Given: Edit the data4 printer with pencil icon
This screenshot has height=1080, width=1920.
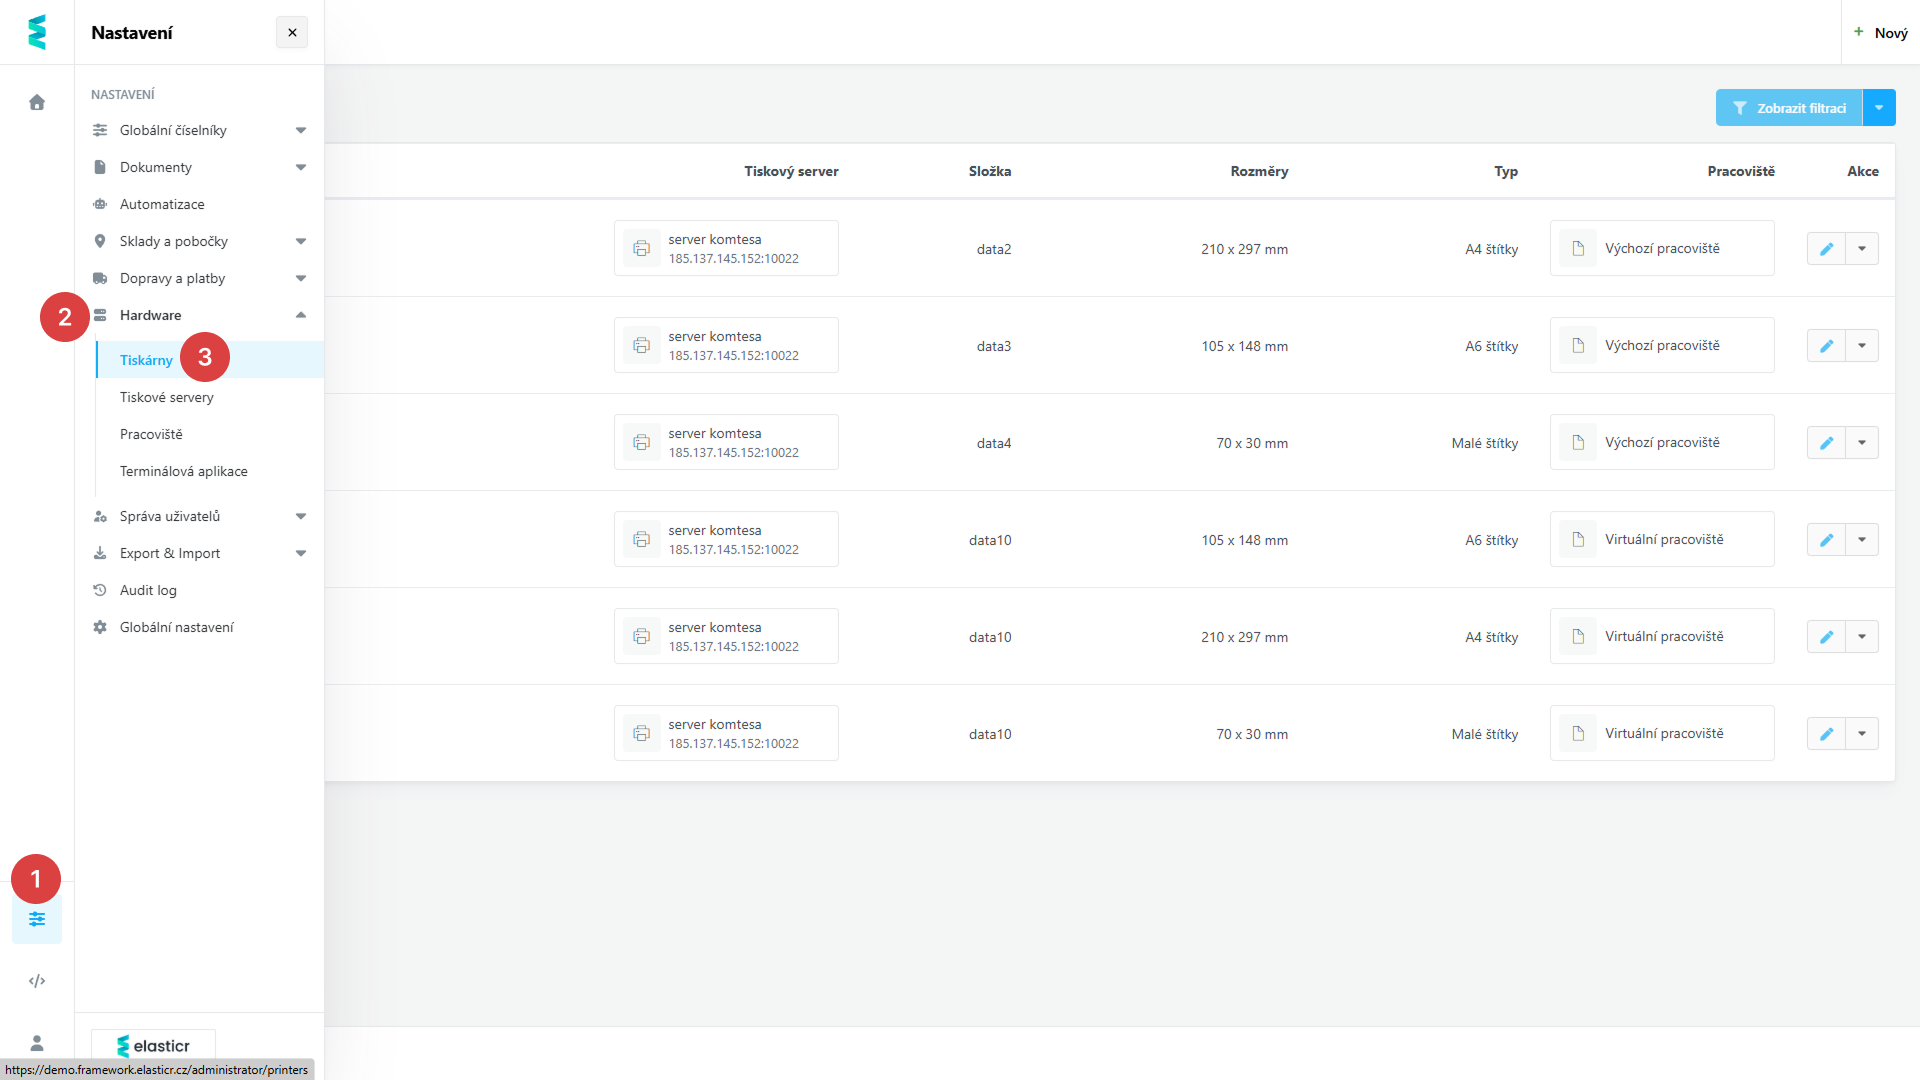Looking at the screenshot, I should point(1826,443).
